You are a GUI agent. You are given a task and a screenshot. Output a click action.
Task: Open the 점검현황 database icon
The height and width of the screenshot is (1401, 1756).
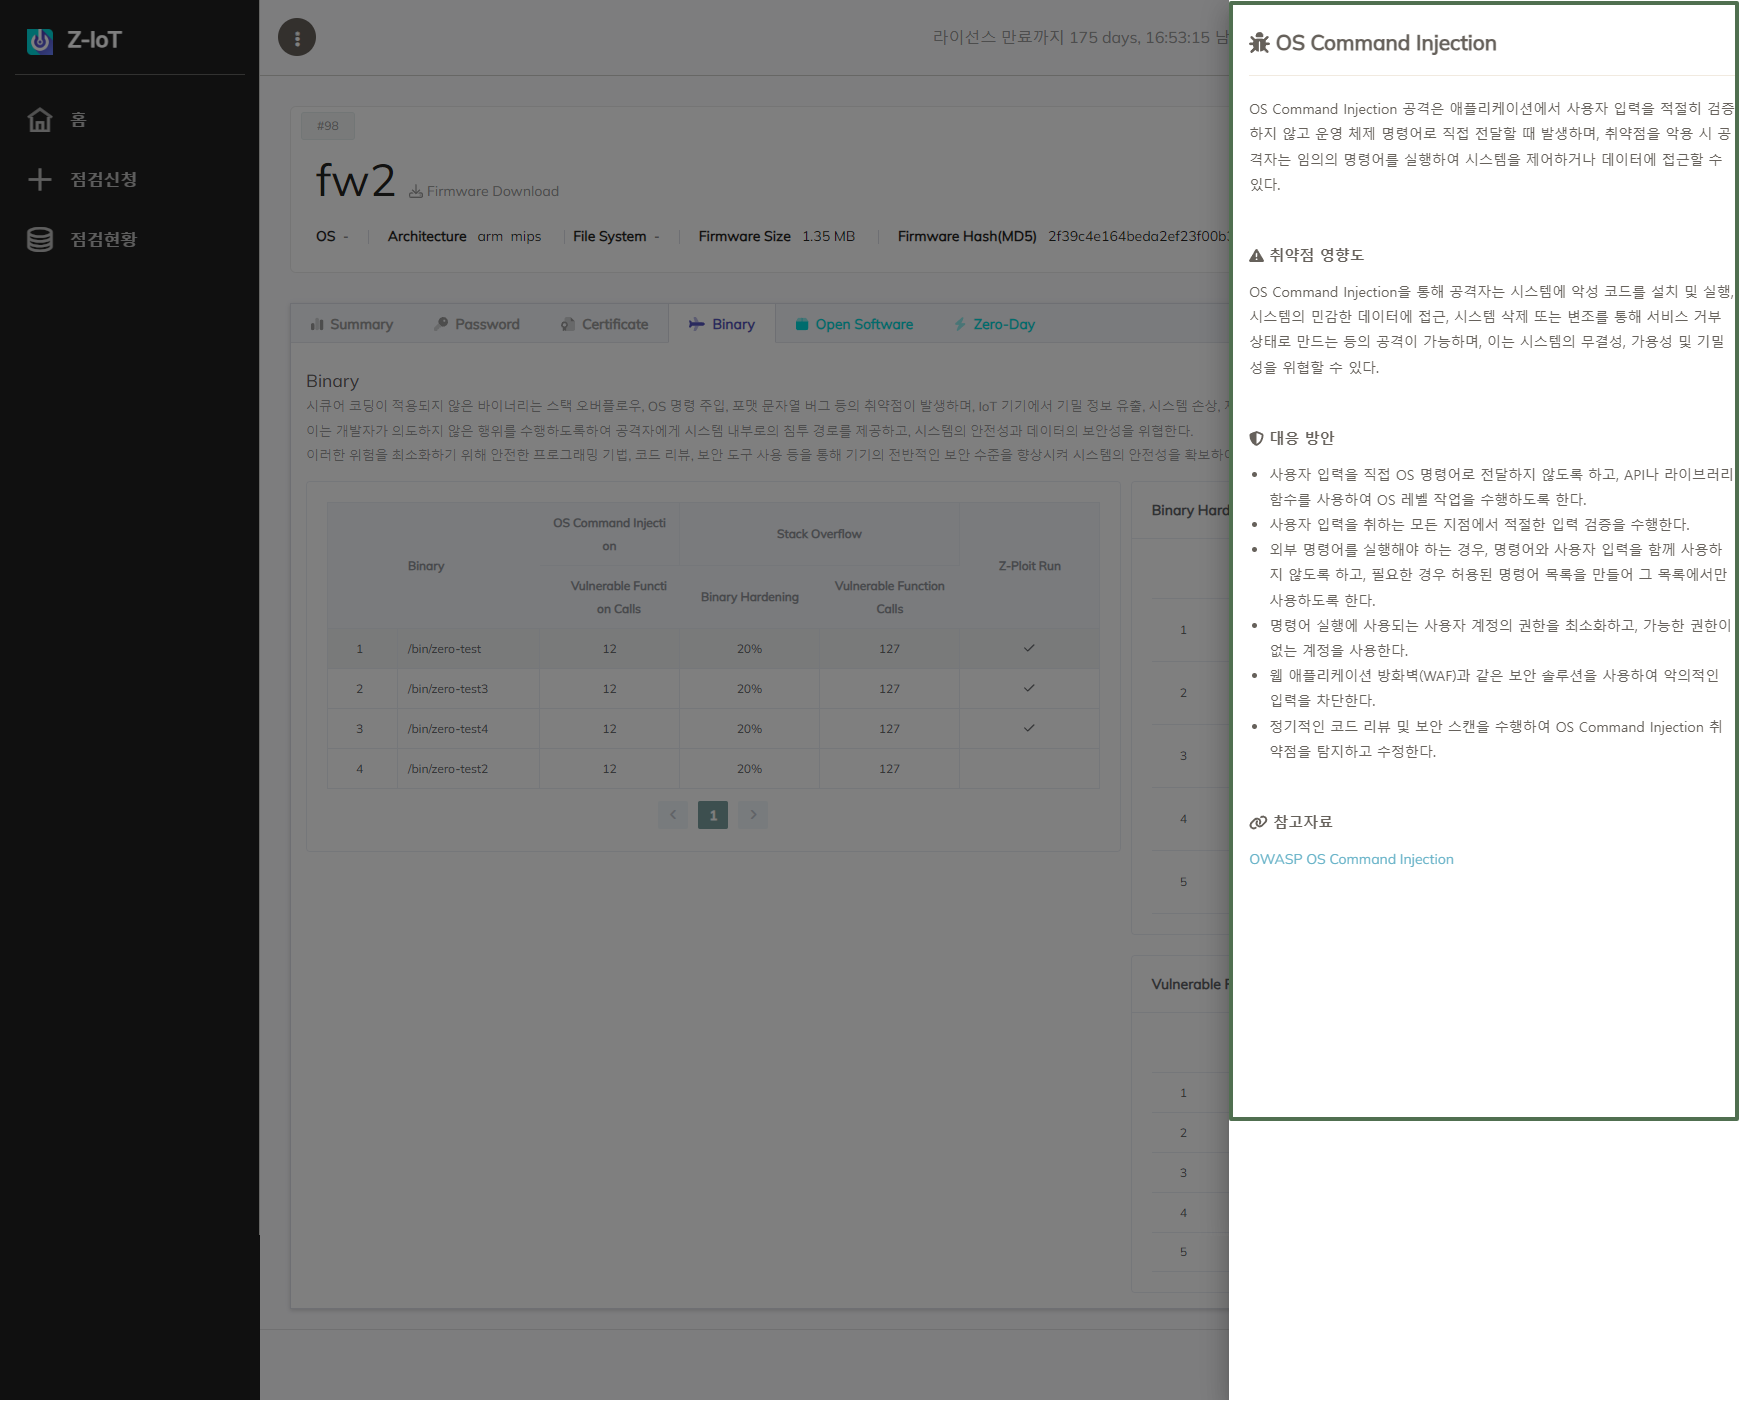point(40,240)
